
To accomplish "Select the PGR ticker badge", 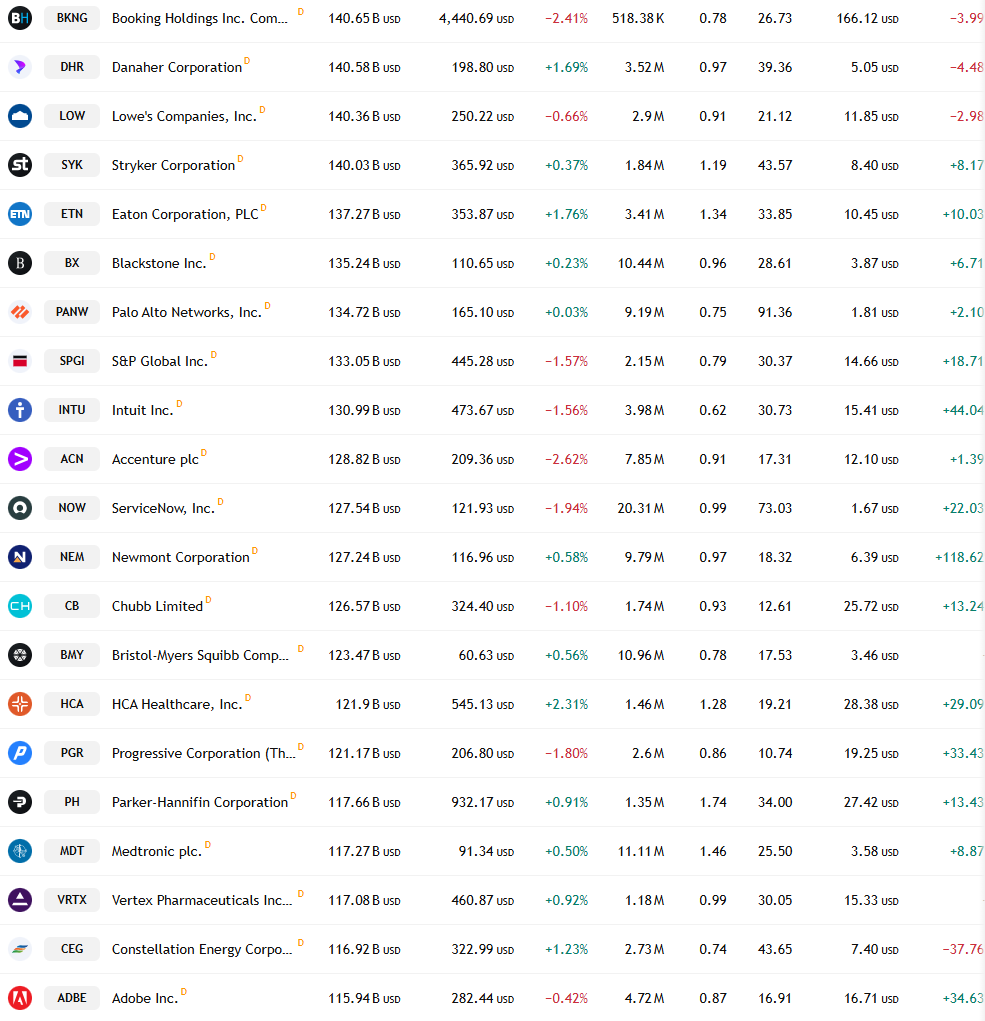I will point(72,753).
